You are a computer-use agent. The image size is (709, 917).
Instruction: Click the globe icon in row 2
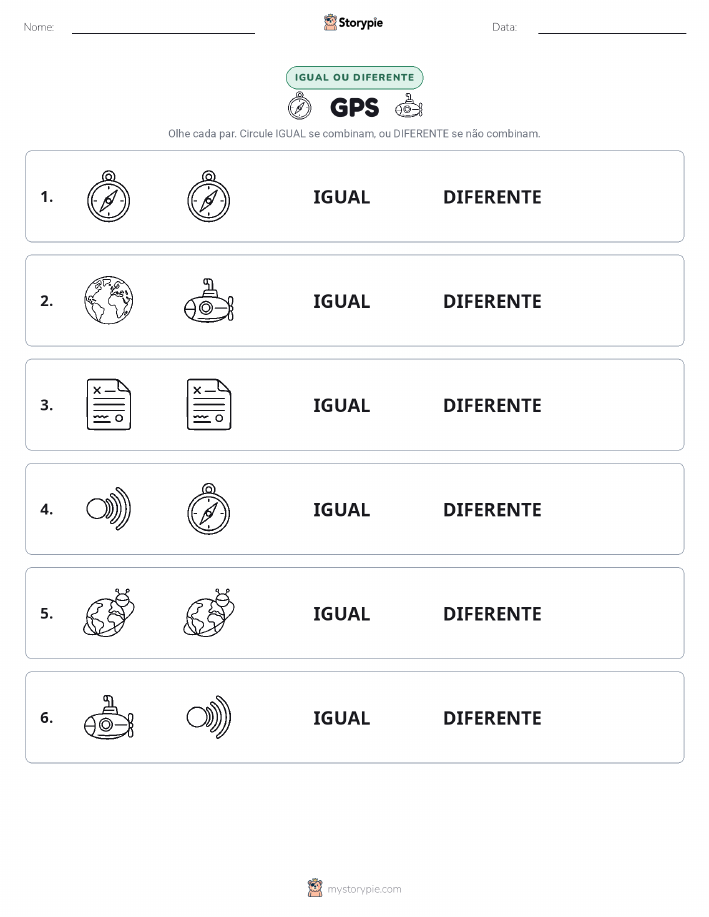coord(109,301)
